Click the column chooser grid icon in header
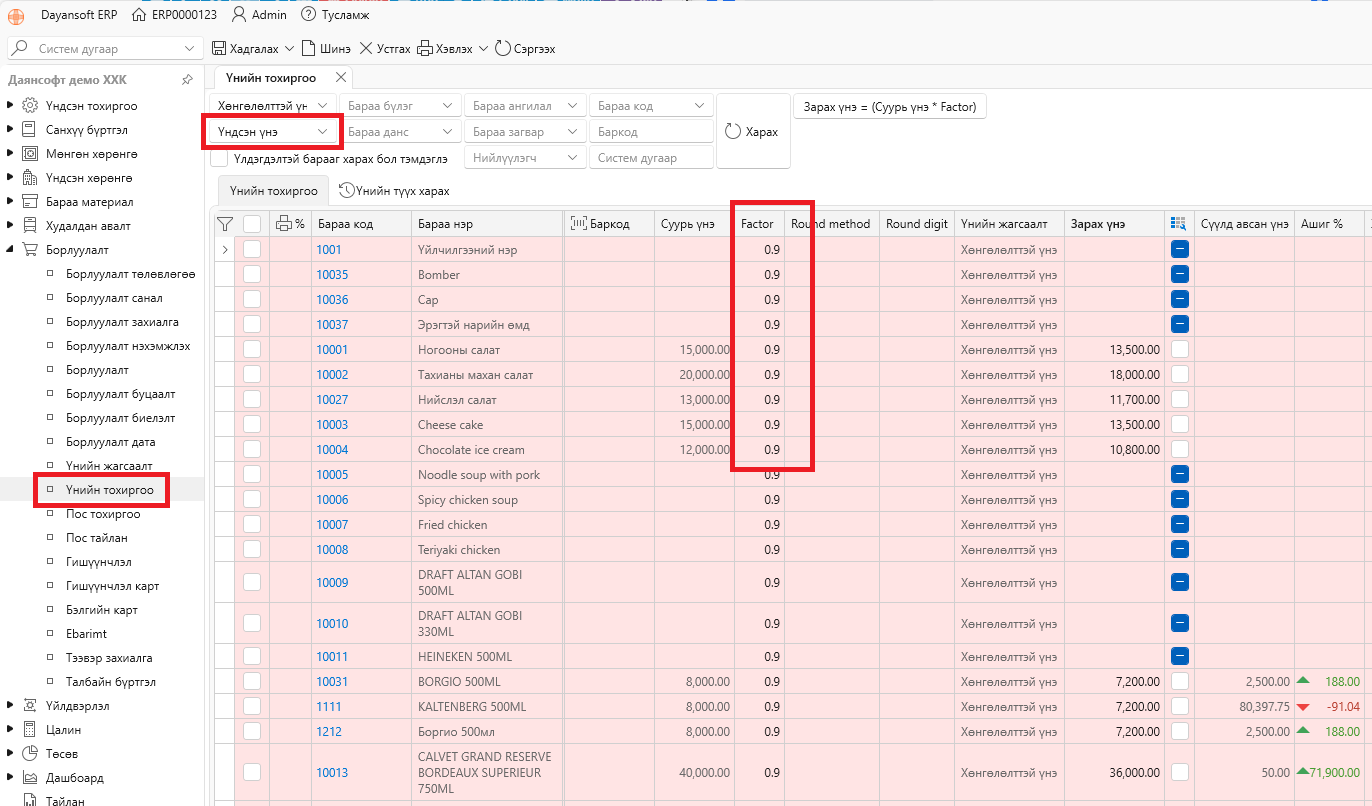The image size is (1372, 806). 1179,224
